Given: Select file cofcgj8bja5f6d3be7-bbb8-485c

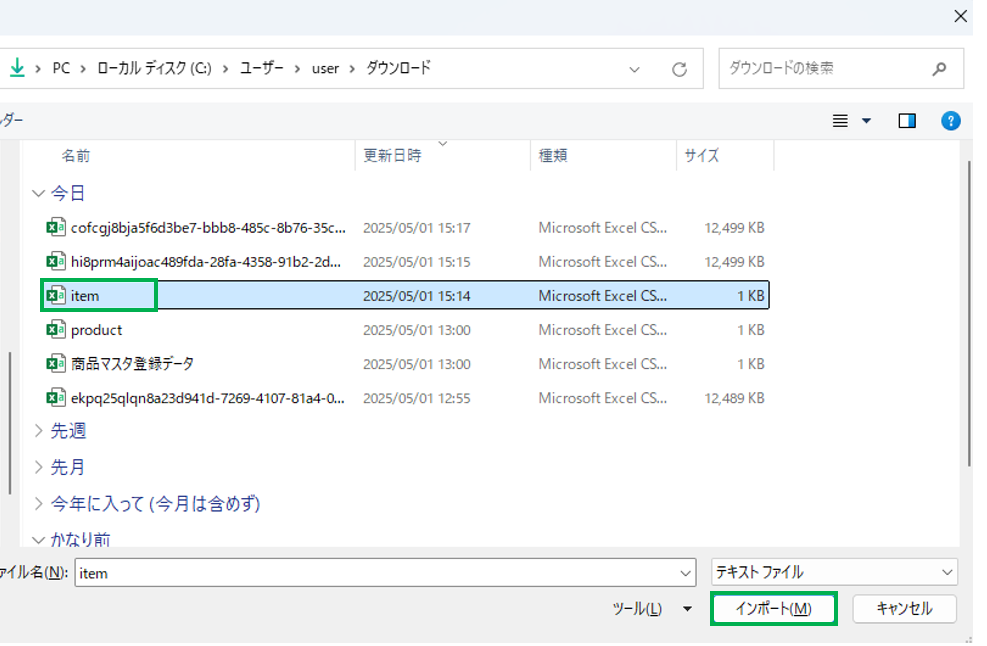Looking at the screenshot, I should point(208,228).
